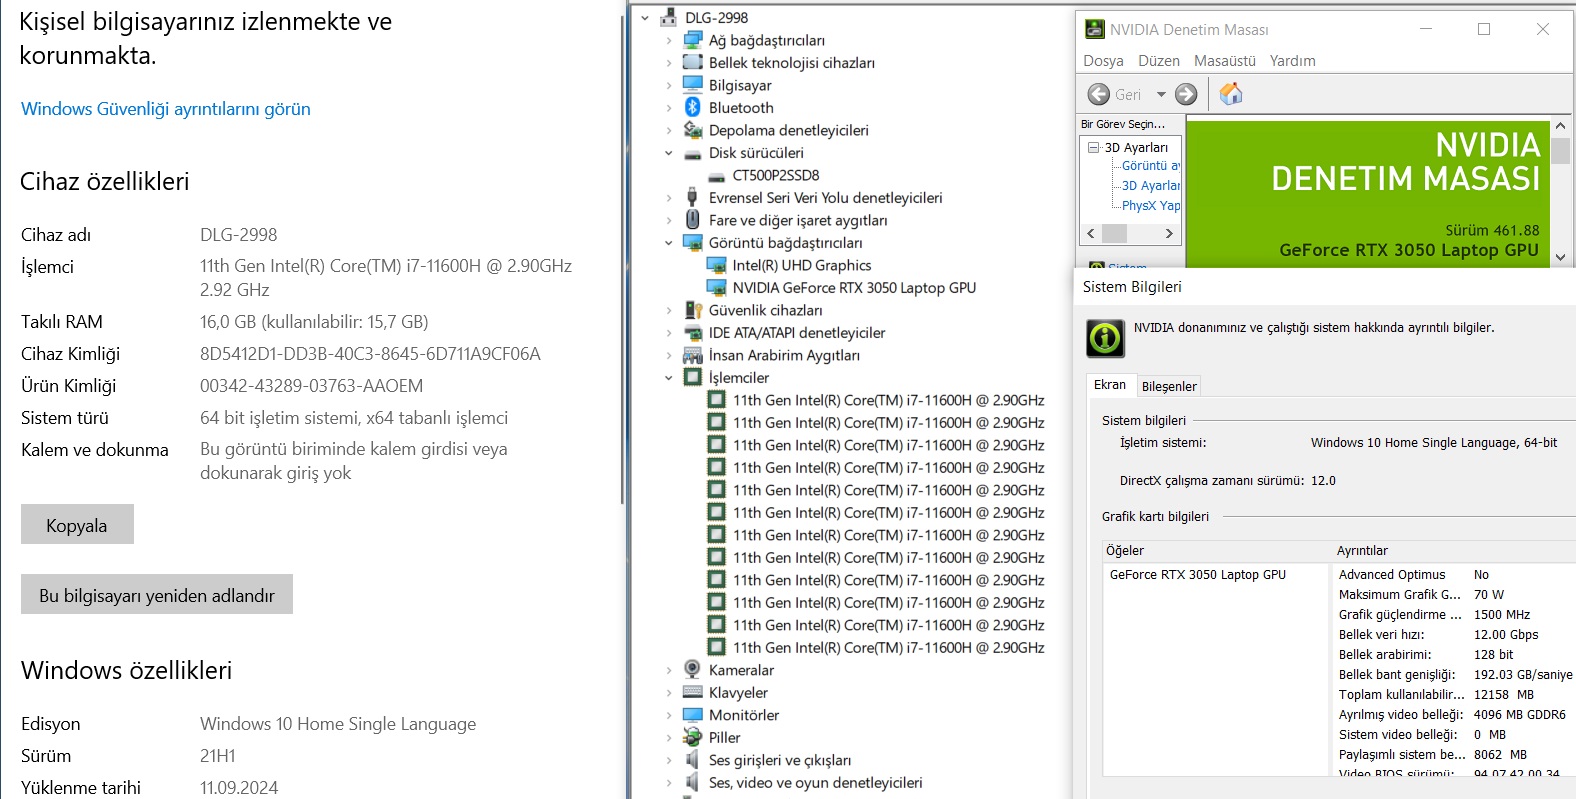Image resolution: width=1576 pixels, height=799 pixels.
Task: Click NVIDIA banner vertical scrollbar down arrow
Action: (x=1560, y=257)
